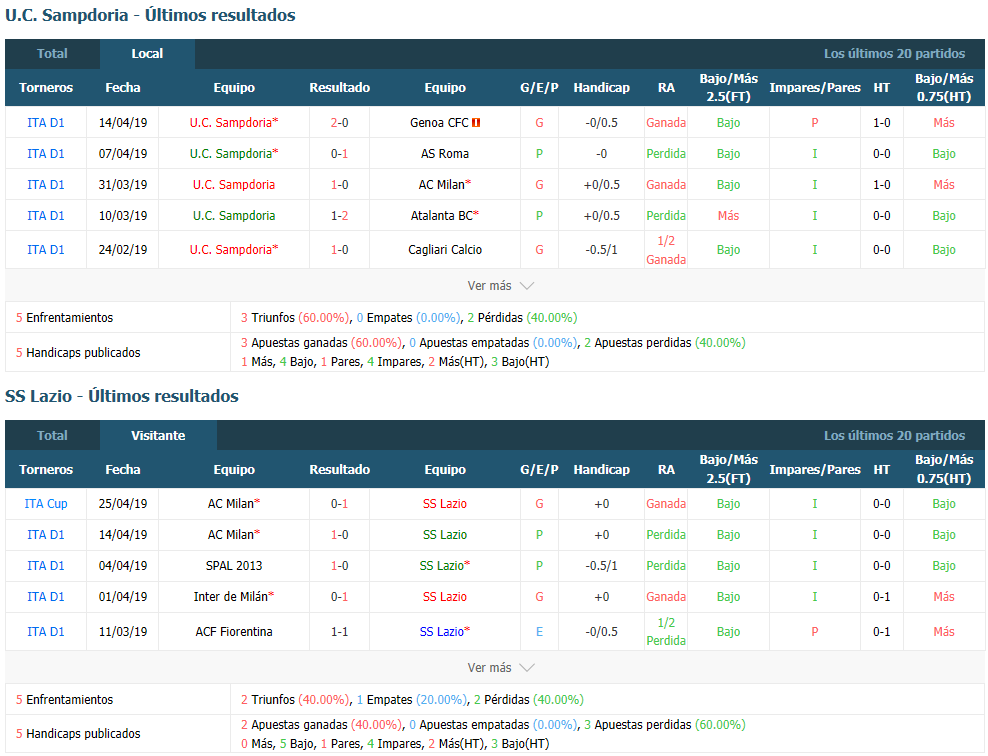Click the 1-2 result against Atalanta BC
Image resolution: width=988 pixels, height=756 pixels.
click(340, 215)
